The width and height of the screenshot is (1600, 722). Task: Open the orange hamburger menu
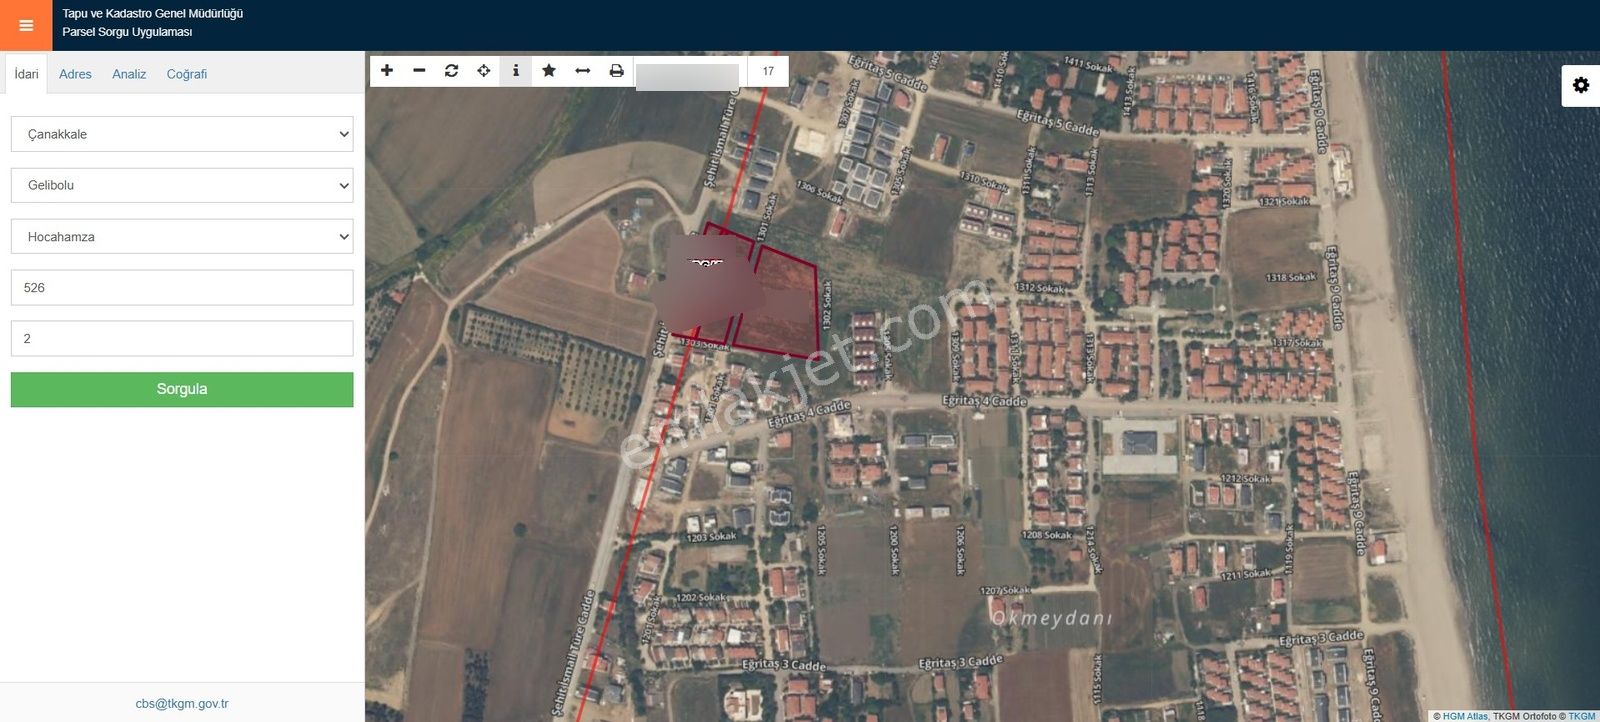(x=26, y=25)
